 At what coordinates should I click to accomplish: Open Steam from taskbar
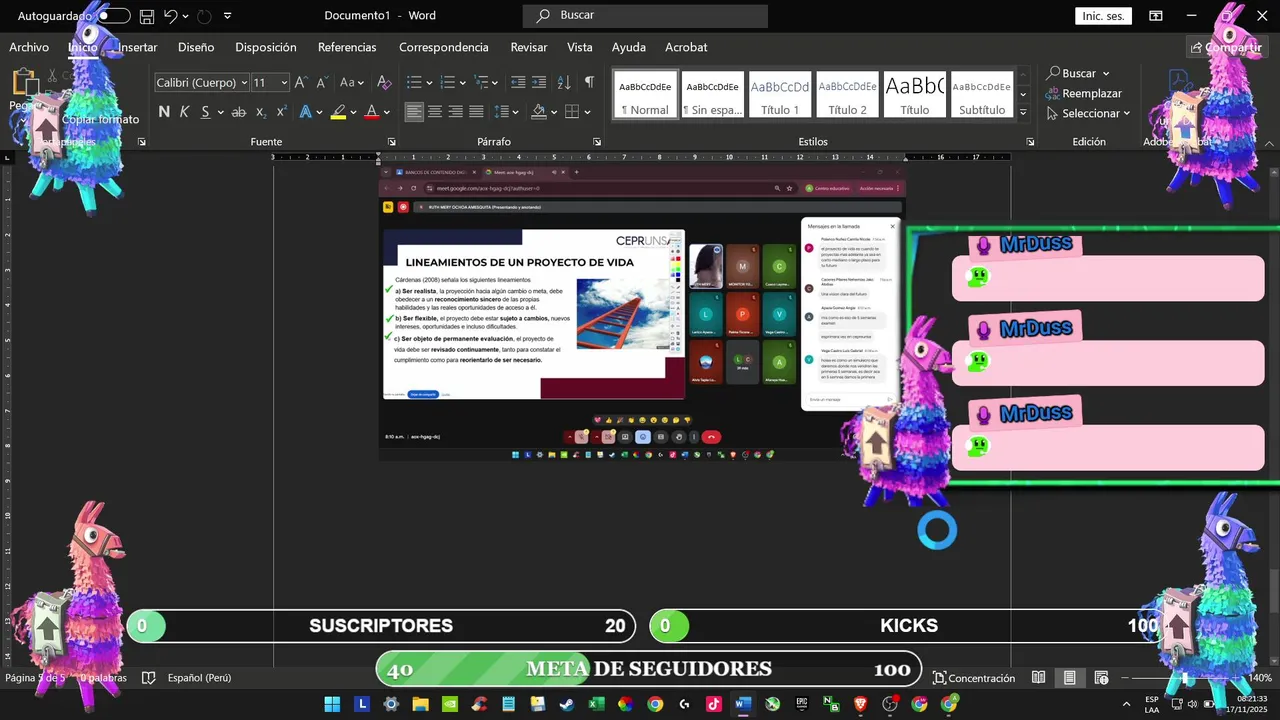pyautogui.click(x=567, y=704)
